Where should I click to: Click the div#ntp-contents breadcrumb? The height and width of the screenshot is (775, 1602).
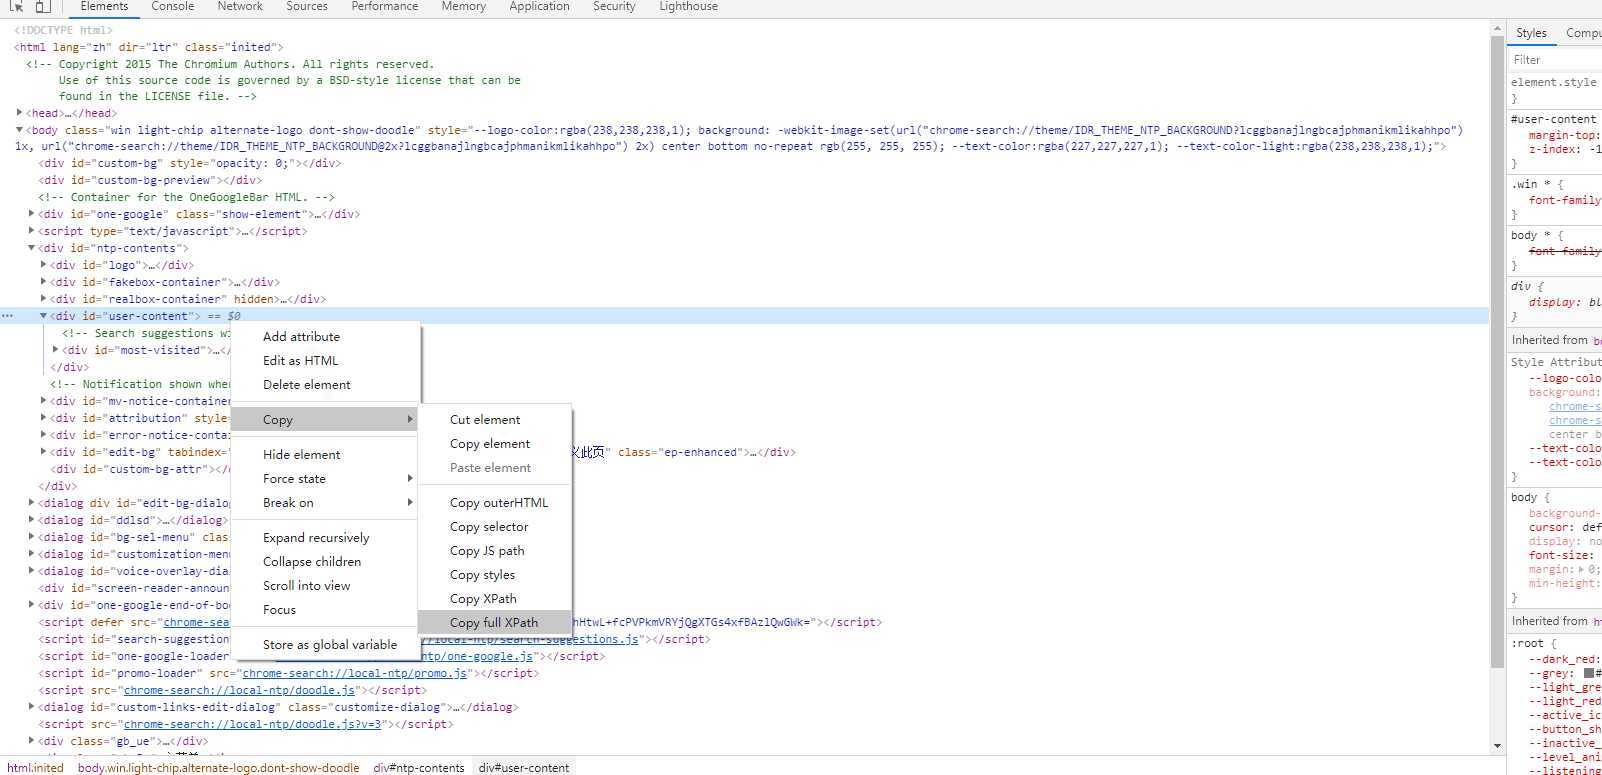coord(419,768)
